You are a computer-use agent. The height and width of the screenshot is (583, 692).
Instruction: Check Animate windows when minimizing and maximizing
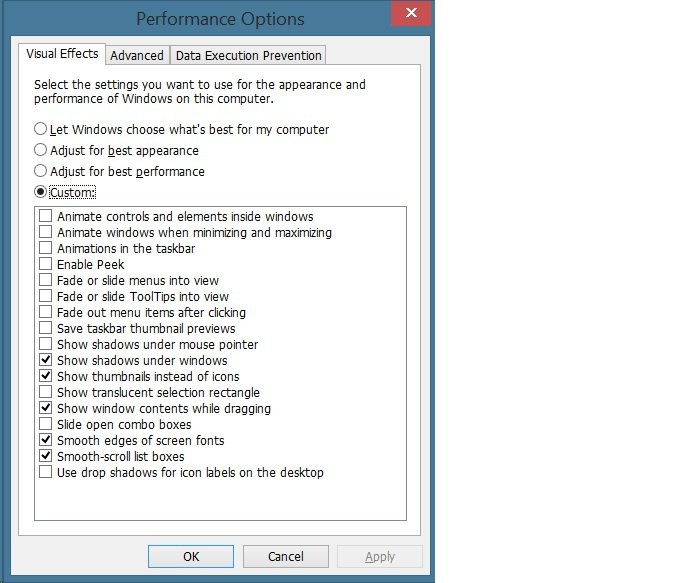pos(46,232)
